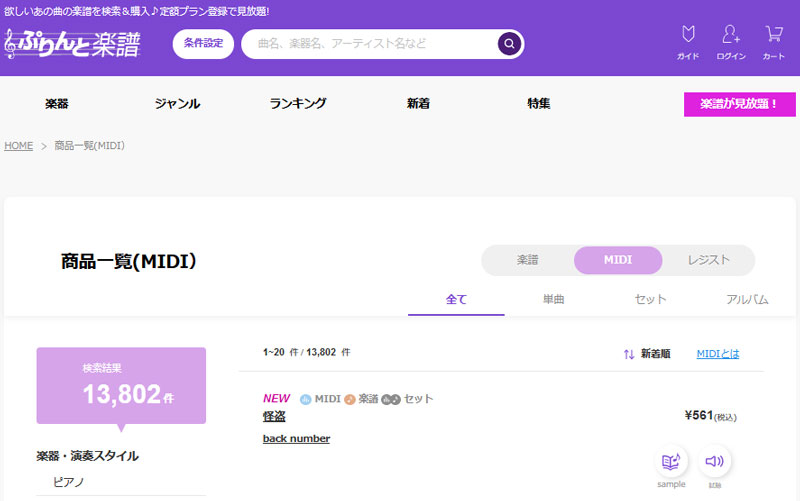Select the アルバム tab
This screenshot has width=800, height=501.
(x=747, y=299)
